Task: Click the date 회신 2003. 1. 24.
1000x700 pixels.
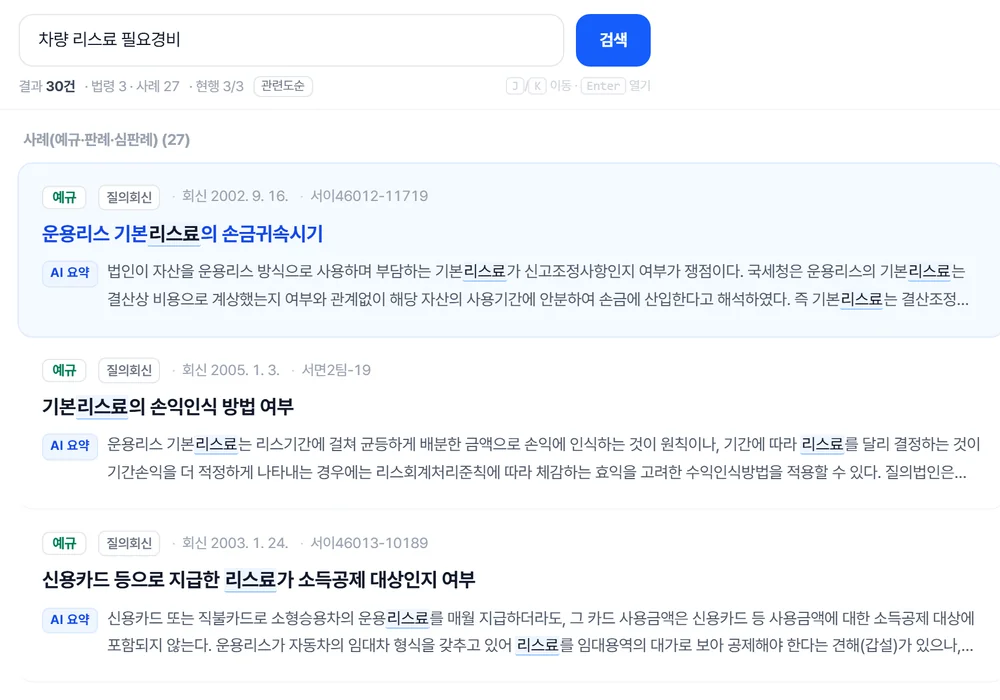Action: (x=235, y=543)
